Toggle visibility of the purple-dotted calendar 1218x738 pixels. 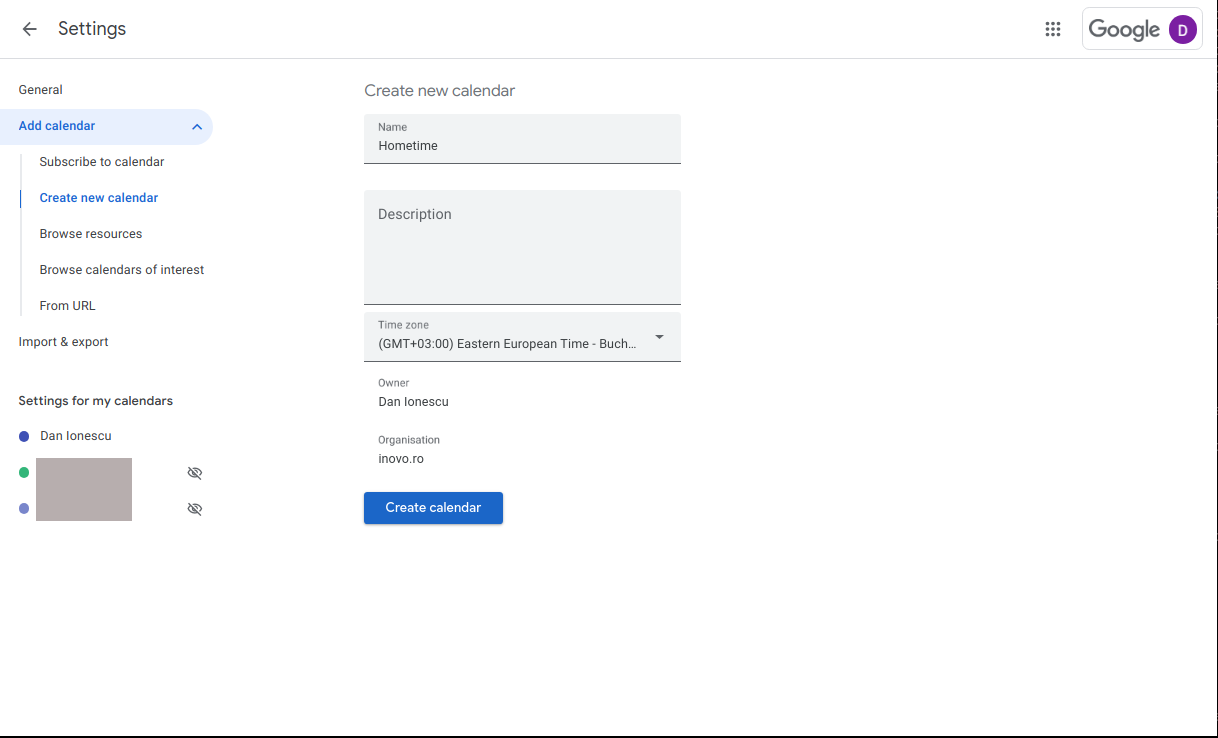click(x=194, y=508)
